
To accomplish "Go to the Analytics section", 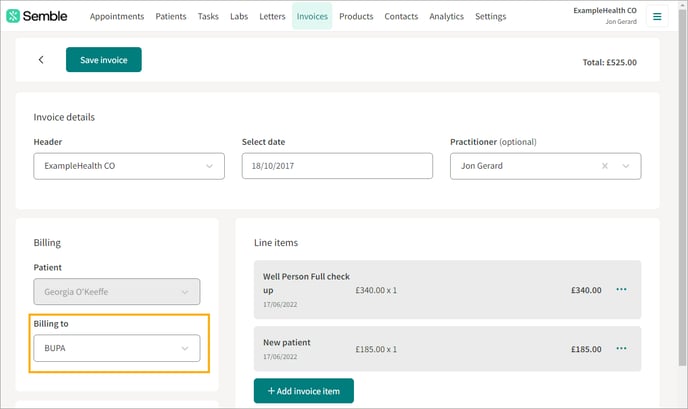I will 446,16.
